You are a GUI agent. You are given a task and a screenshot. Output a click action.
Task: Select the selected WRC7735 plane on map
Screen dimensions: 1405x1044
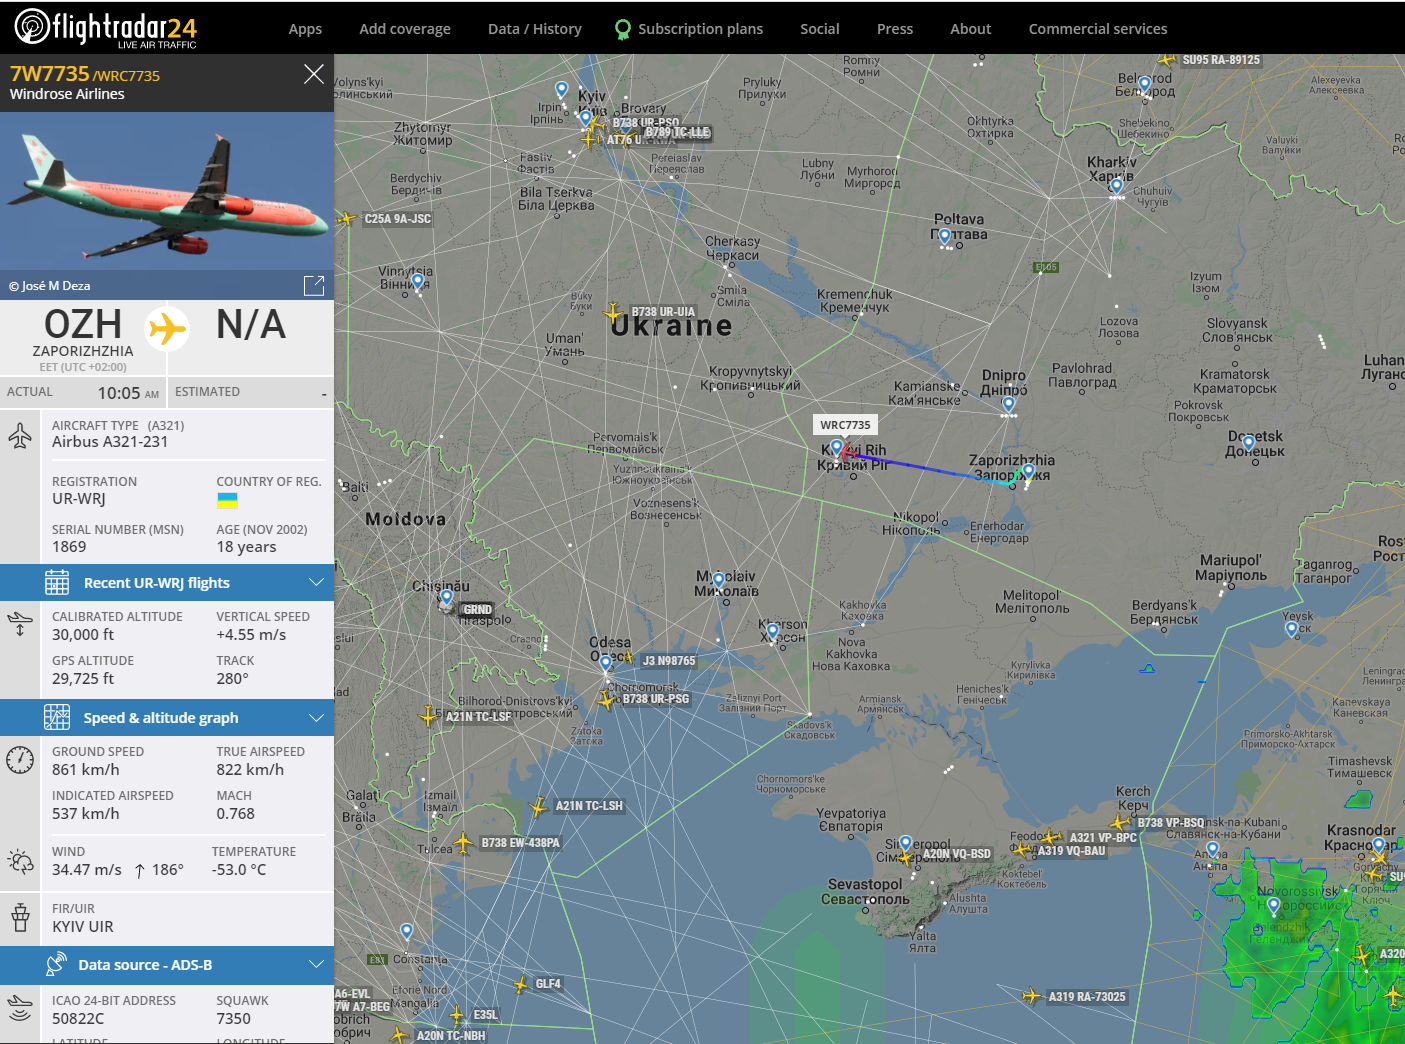[848, 454]
